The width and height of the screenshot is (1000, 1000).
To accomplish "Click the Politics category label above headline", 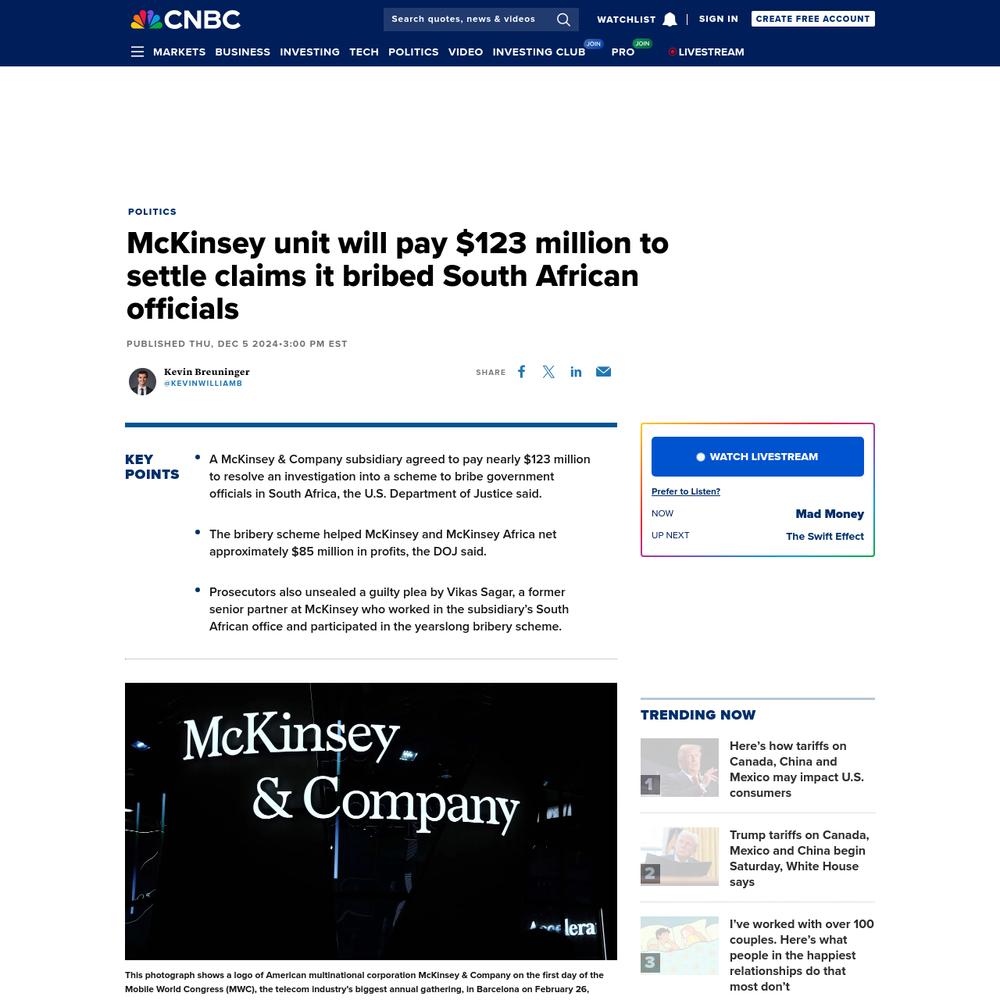I will point(152,212).
